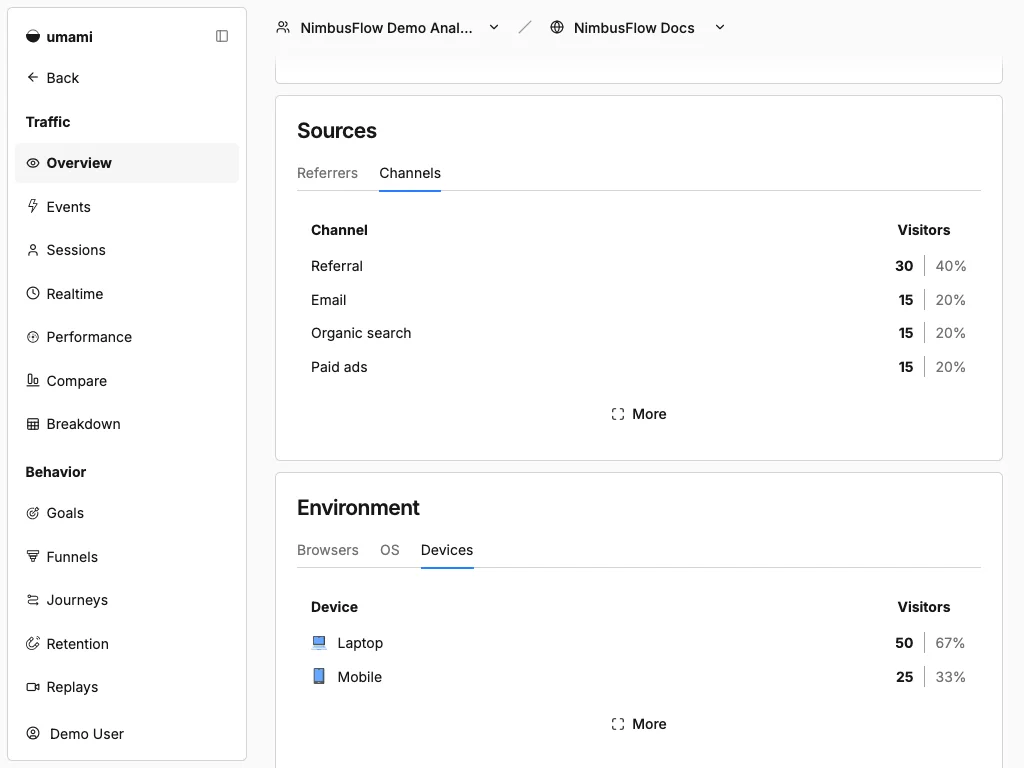
Task: Click the expand icon in Environment More
Action: coord(618,724)
